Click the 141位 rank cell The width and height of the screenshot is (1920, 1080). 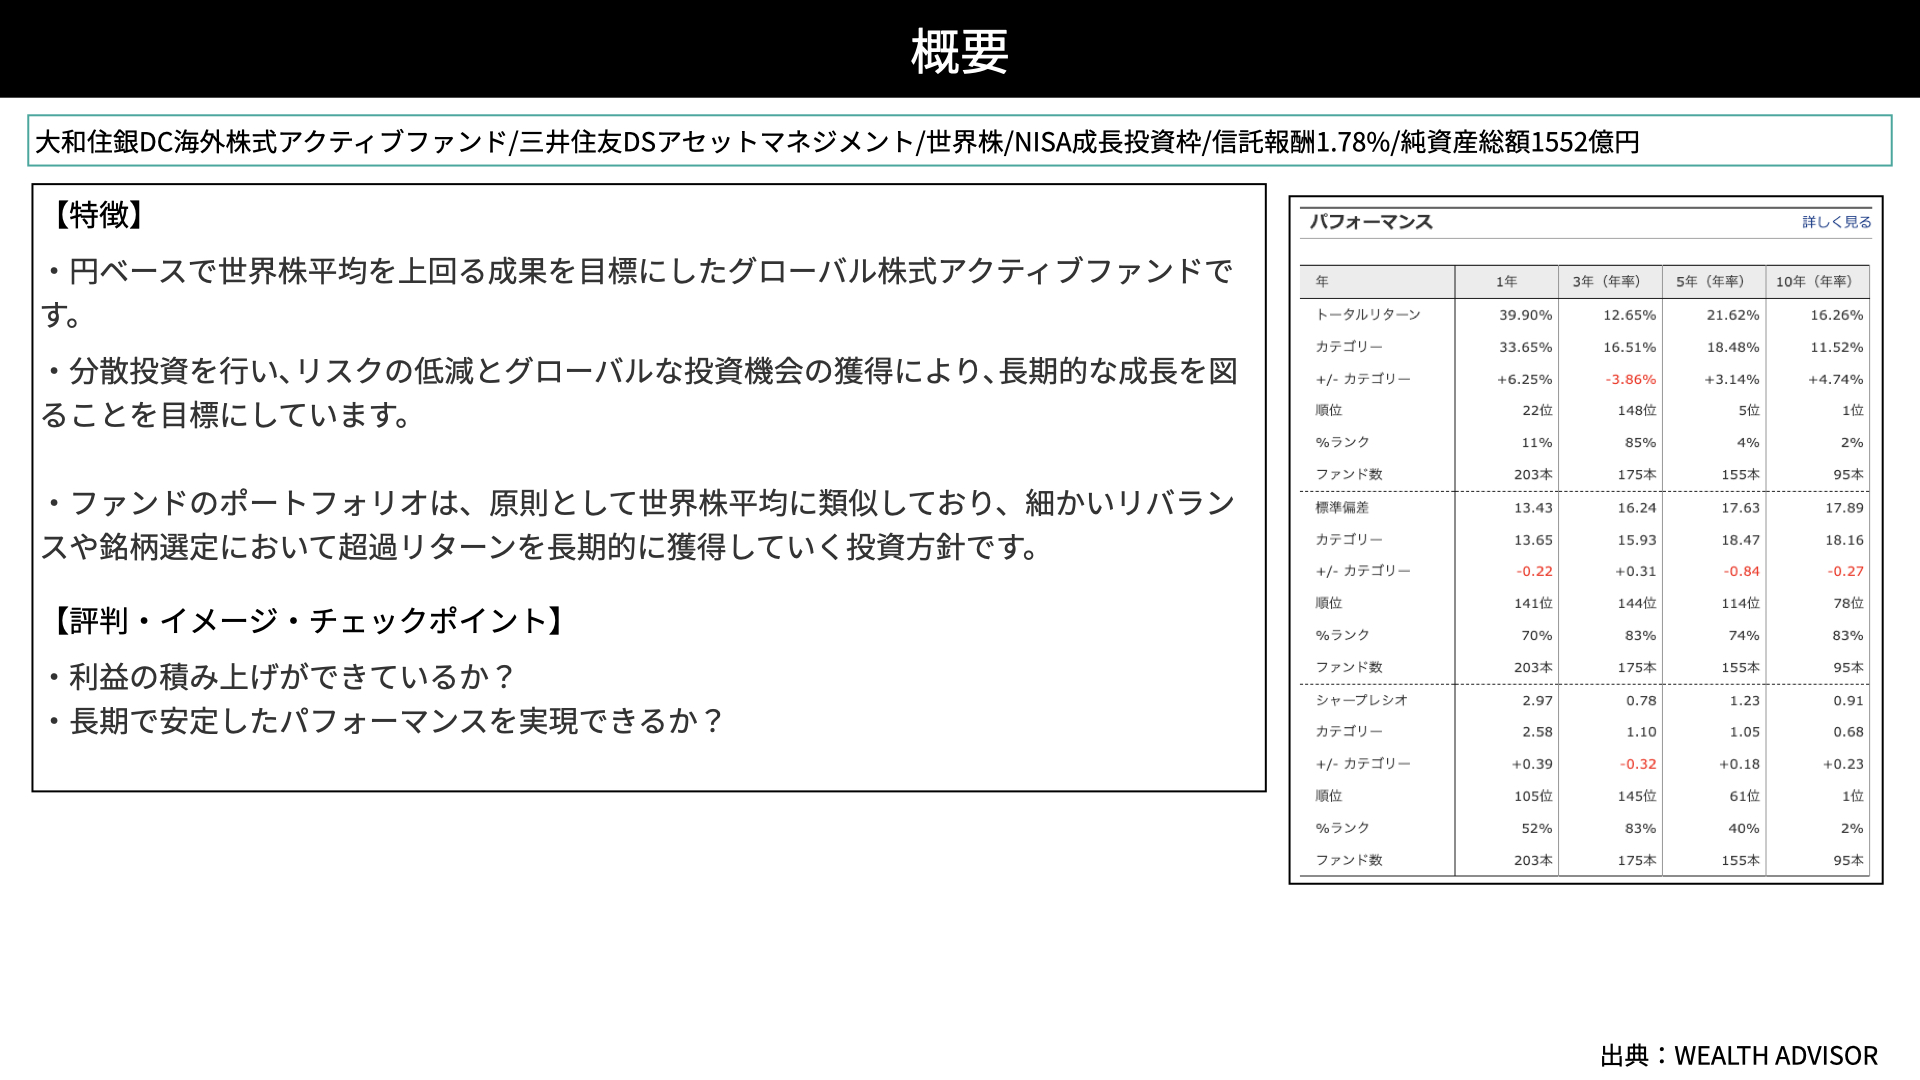pyautogui.click(x=1533, y=604)
